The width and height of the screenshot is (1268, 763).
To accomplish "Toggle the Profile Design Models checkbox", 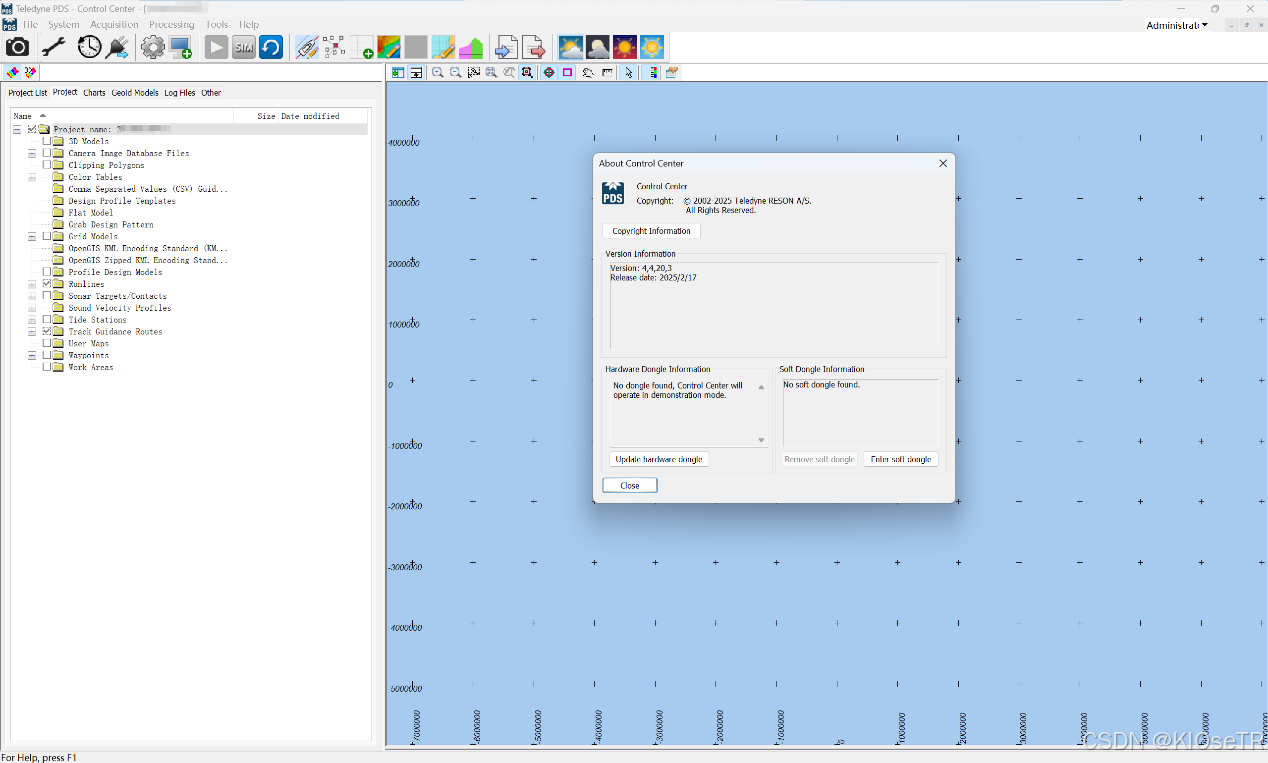I will 47,272.
